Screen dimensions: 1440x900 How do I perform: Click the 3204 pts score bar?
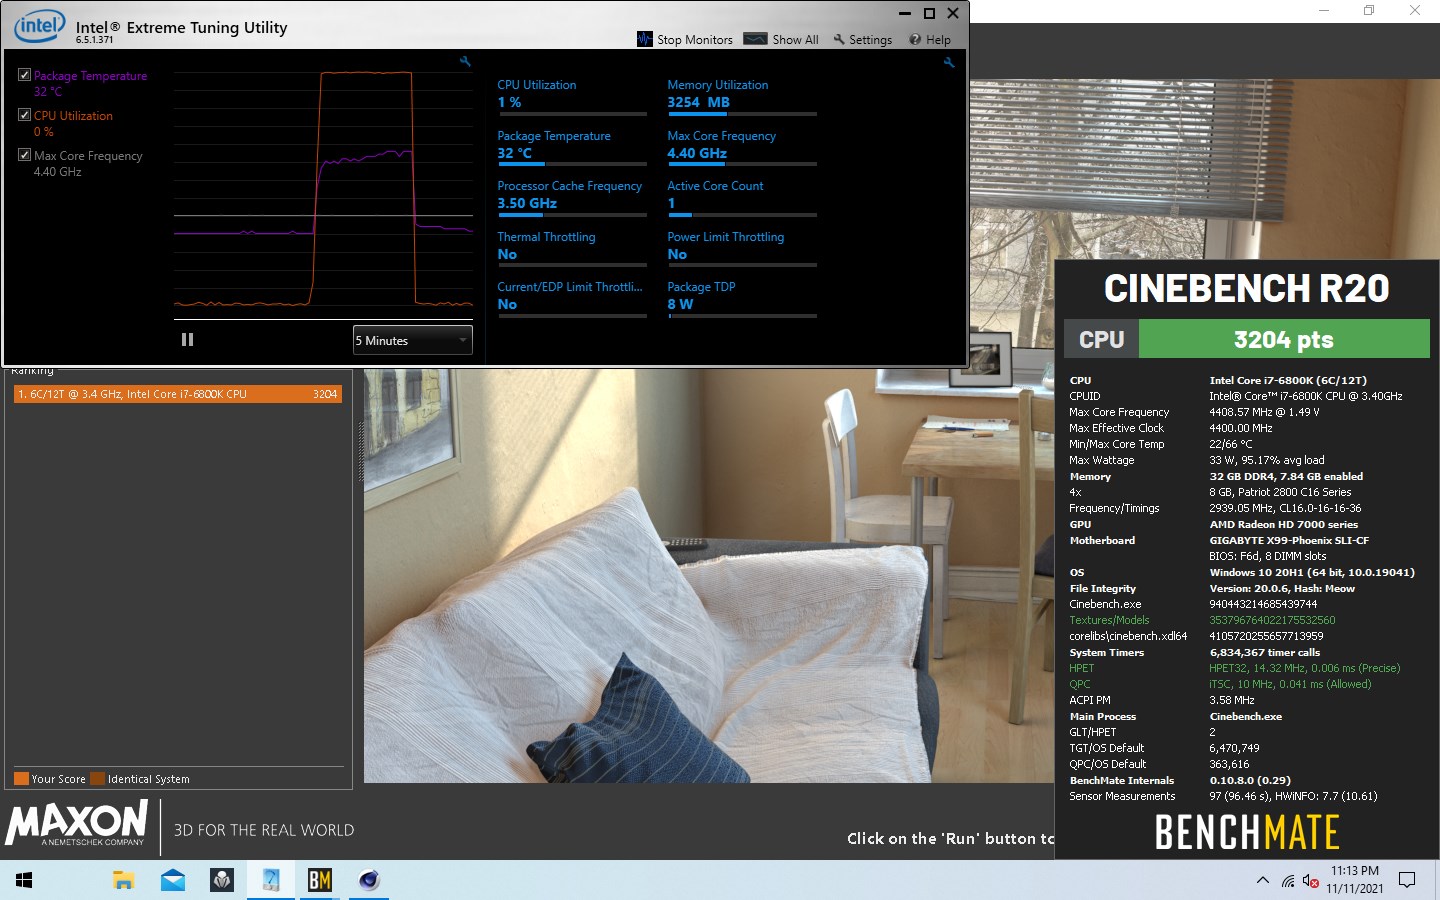(1284, 339)
